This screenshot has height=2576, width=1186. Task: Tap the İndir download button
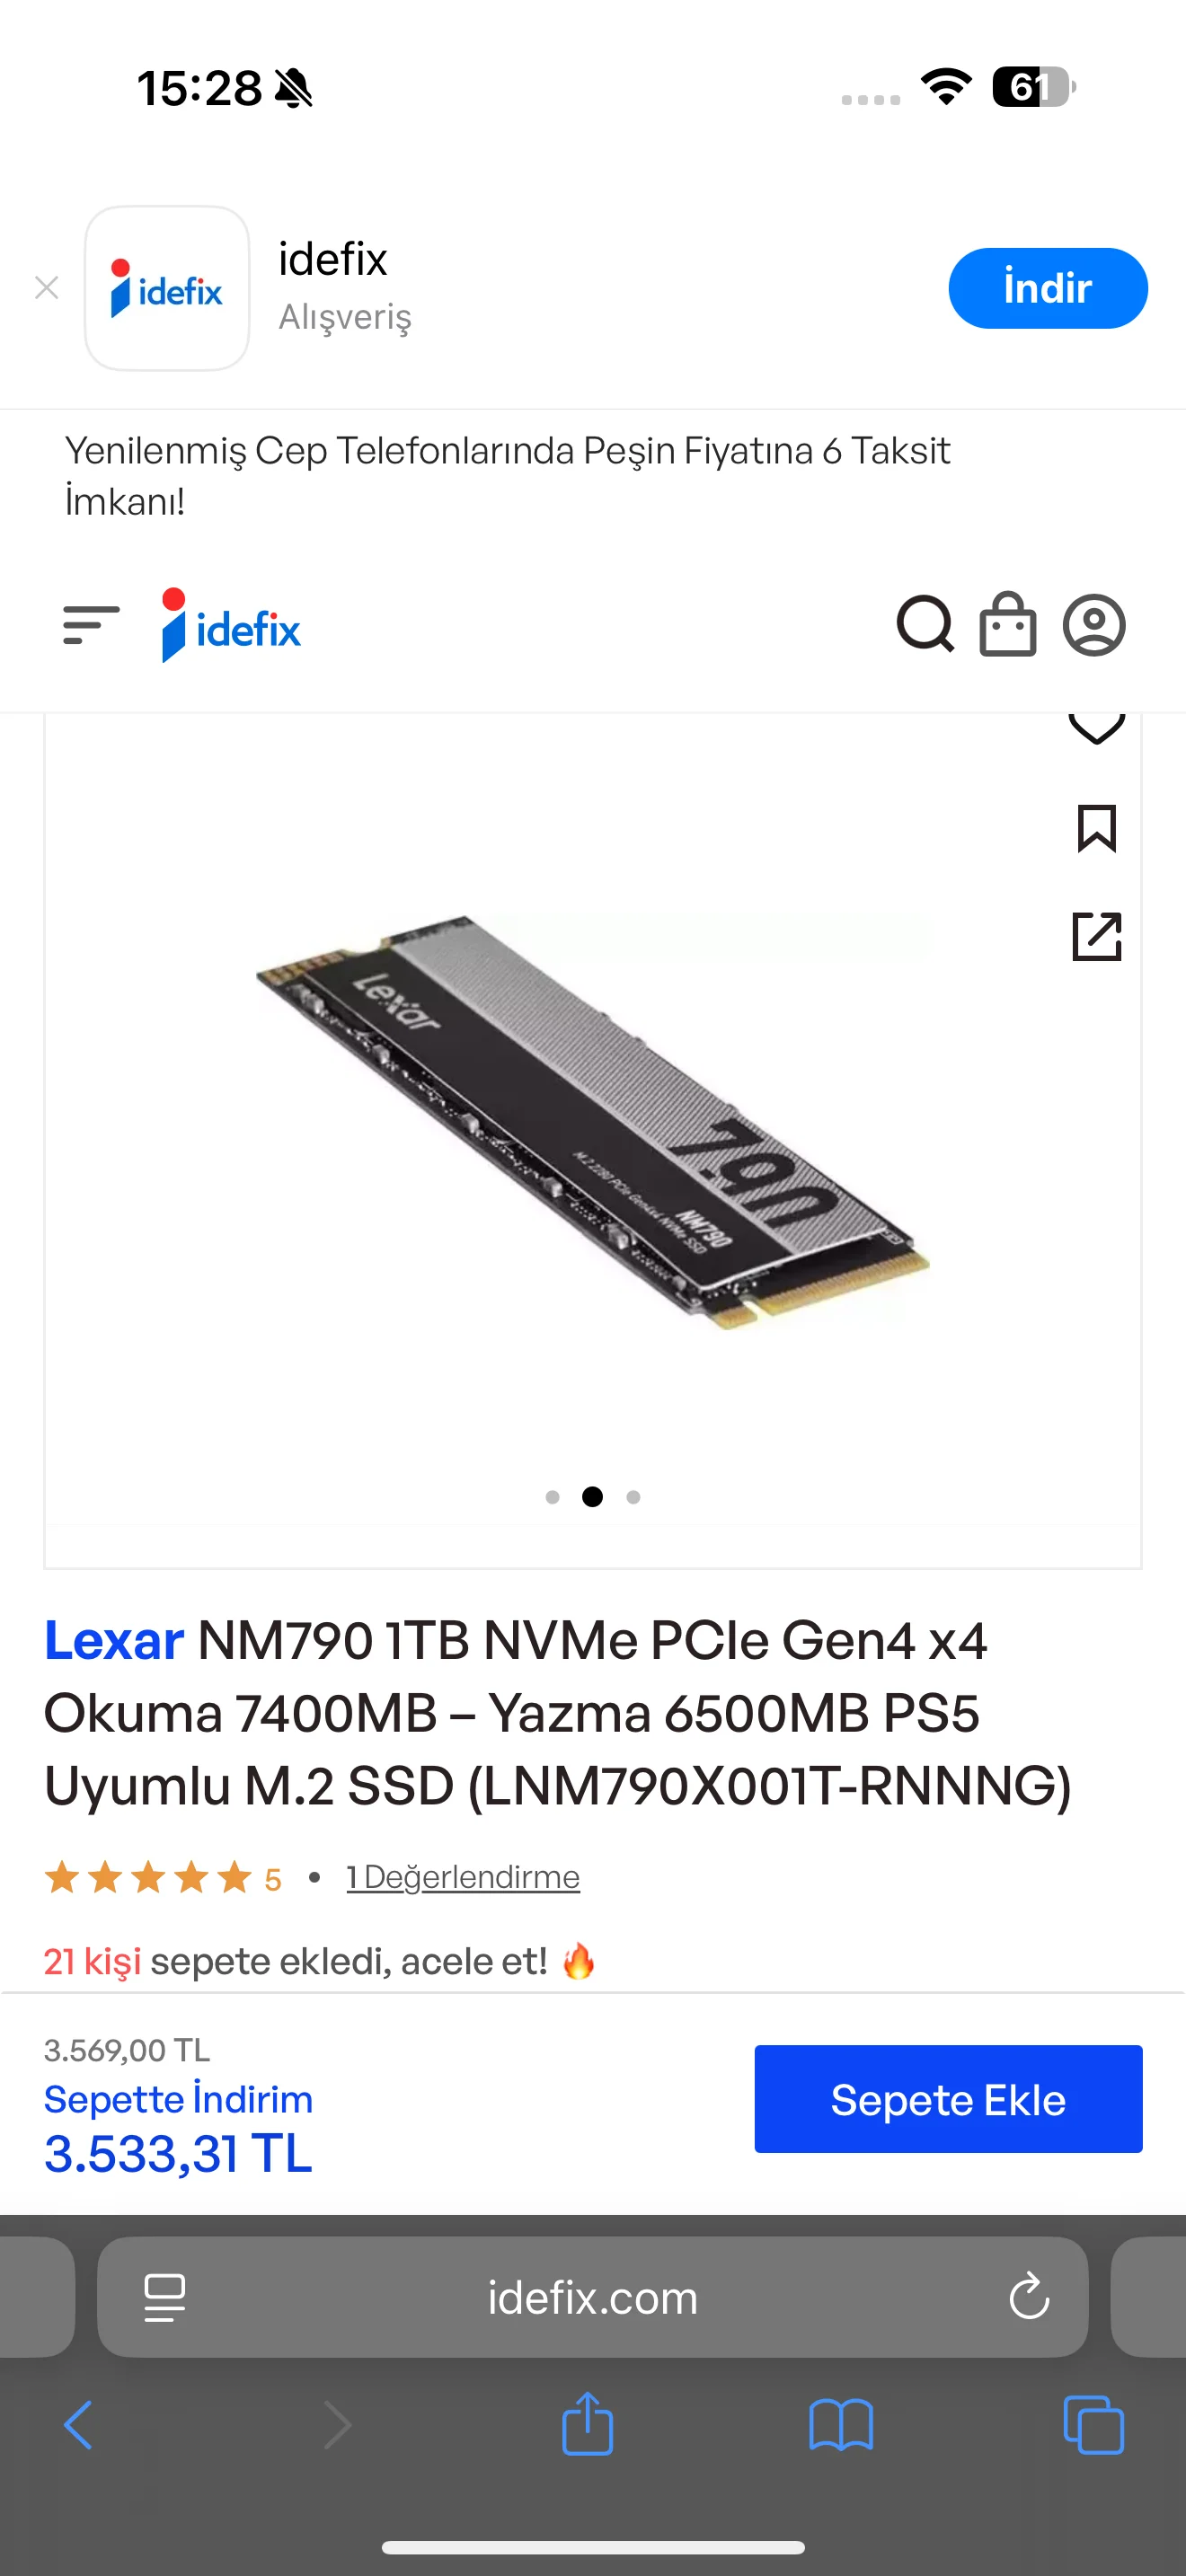1047,288
